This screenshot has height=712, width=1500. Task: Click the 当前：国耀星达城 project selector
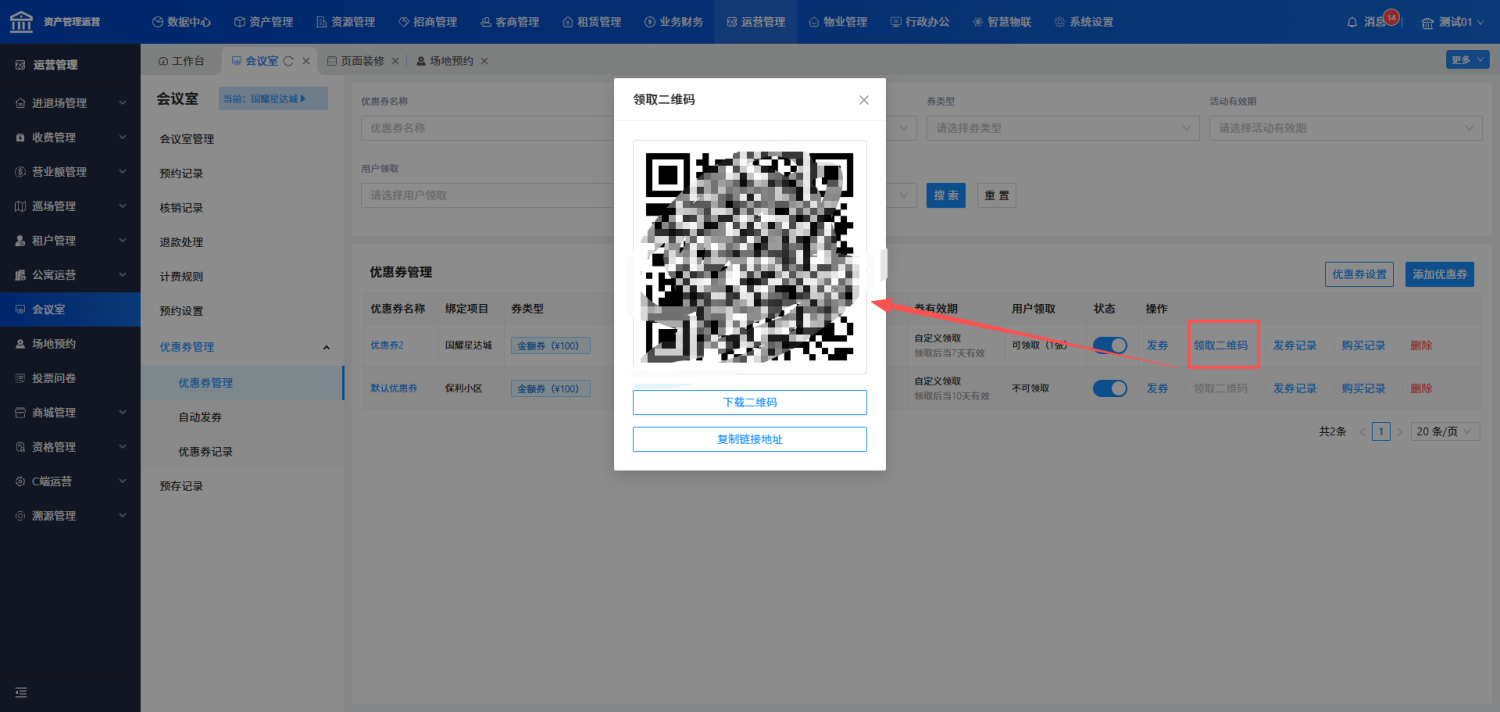point(273,99)
